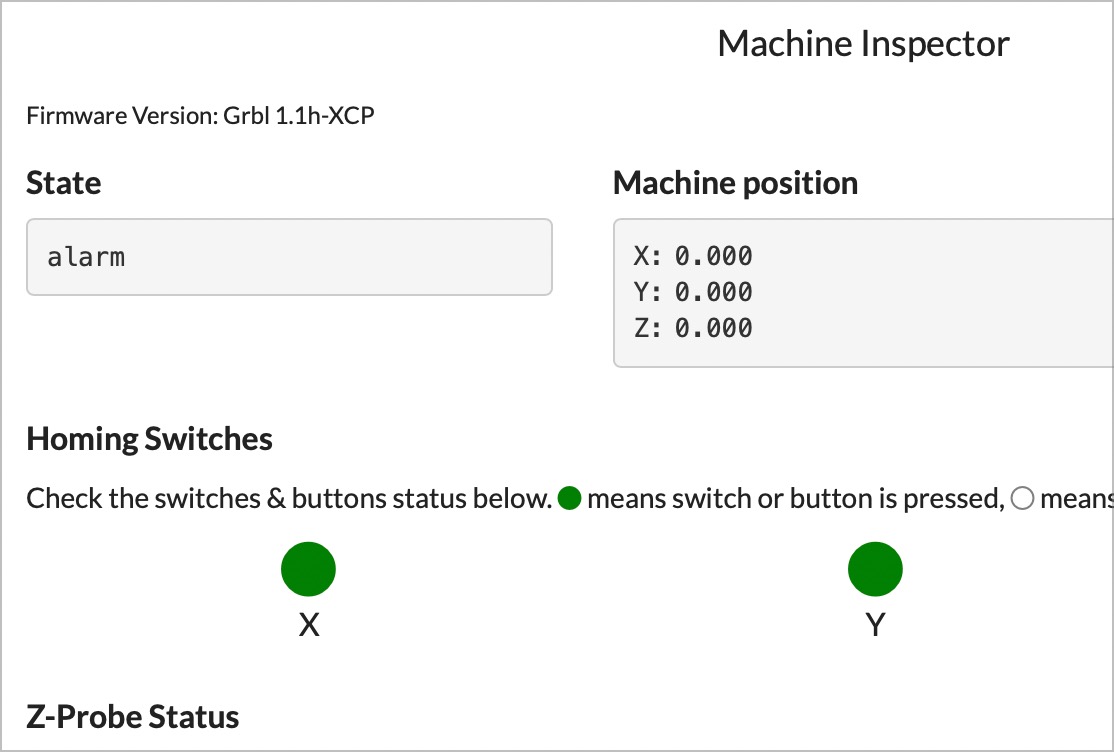Click the Z-Probe Status heading
Screen dimensions: 1114x752
133,716
